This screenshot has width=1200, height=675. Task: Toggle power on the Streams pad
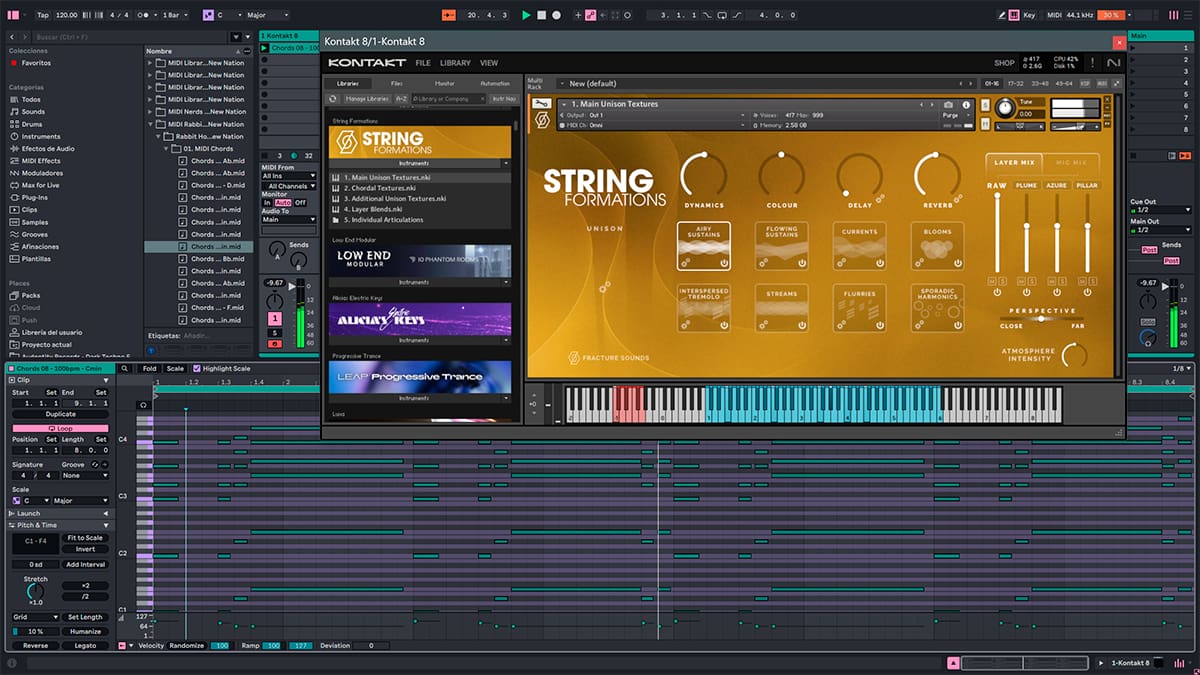tap(801, 325)
